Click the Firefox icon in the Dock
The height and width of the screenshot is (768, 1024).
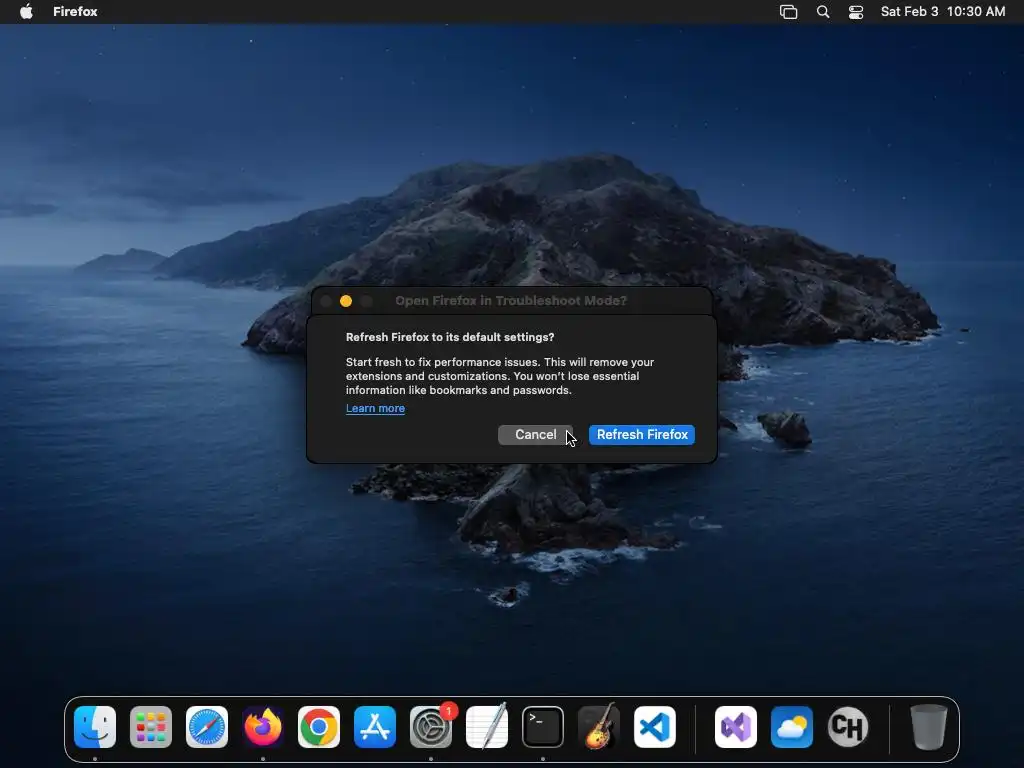pyautogui.click(x=263, y=727)
